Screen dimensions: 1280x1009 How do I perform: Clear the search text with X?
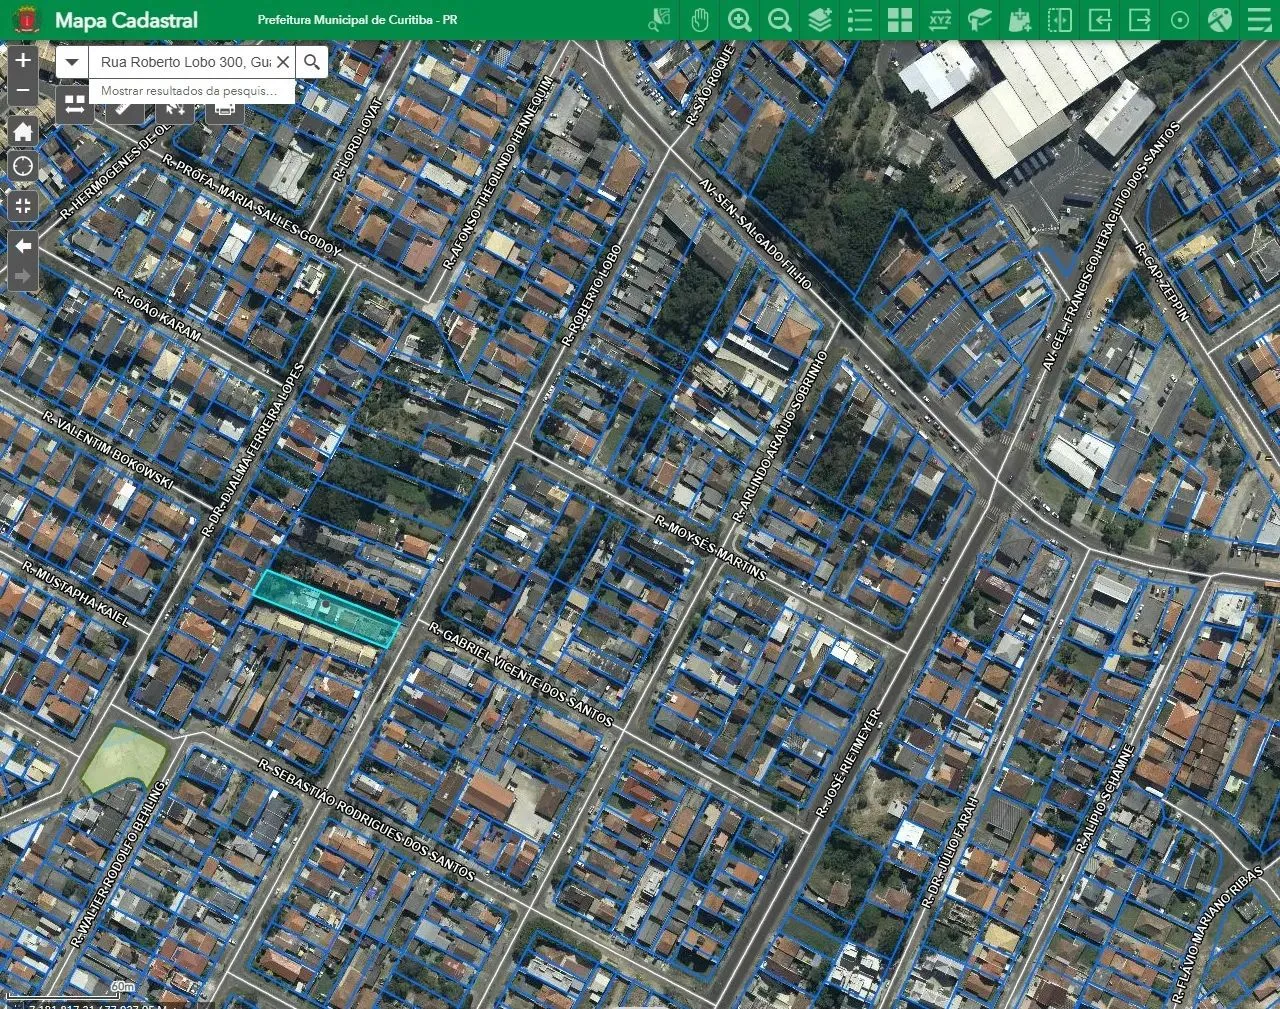283,62
